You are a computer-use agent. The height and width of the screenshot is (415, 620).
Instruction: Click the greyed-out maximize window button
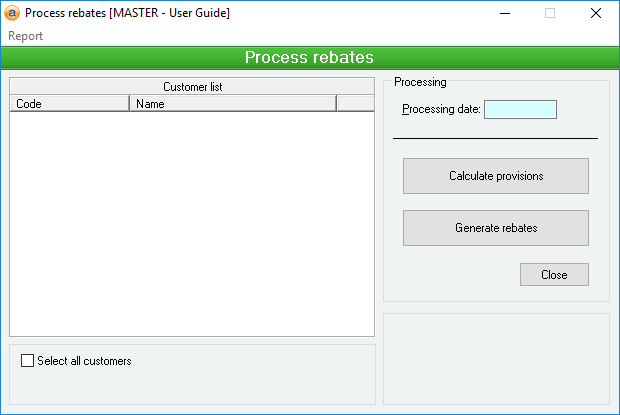[550, 14]
